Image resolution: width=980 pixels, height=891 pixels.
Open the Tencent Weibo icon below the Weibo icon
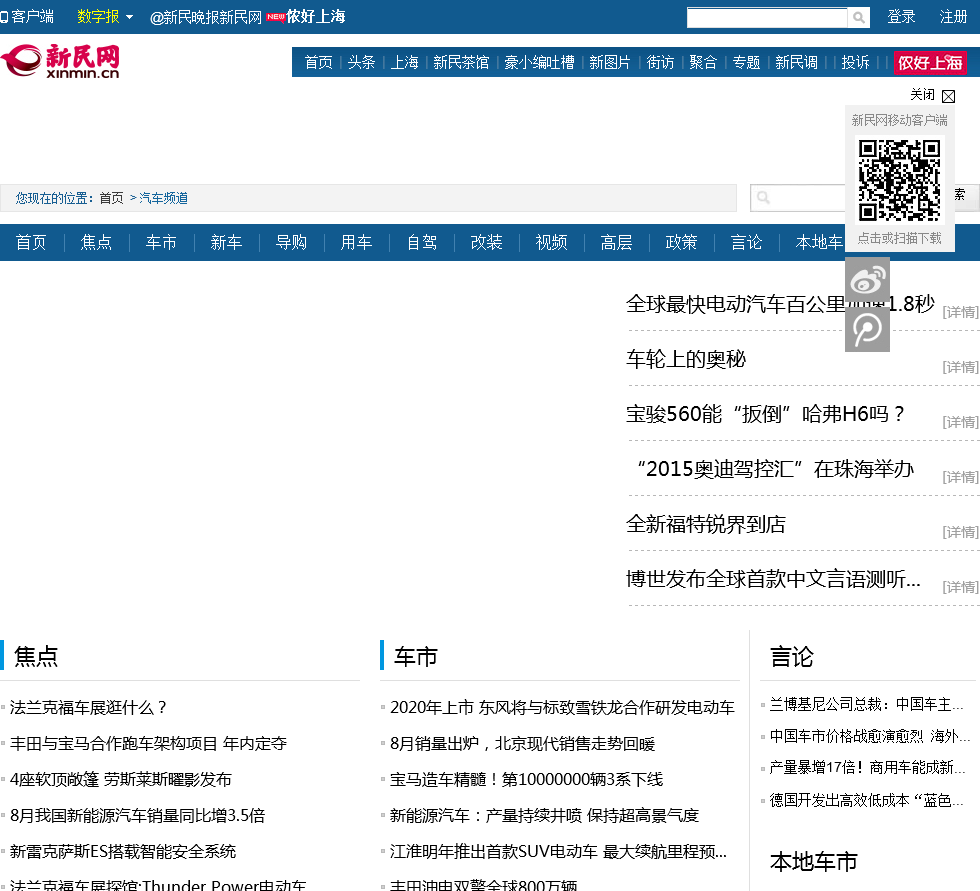(x=868, y=329)
